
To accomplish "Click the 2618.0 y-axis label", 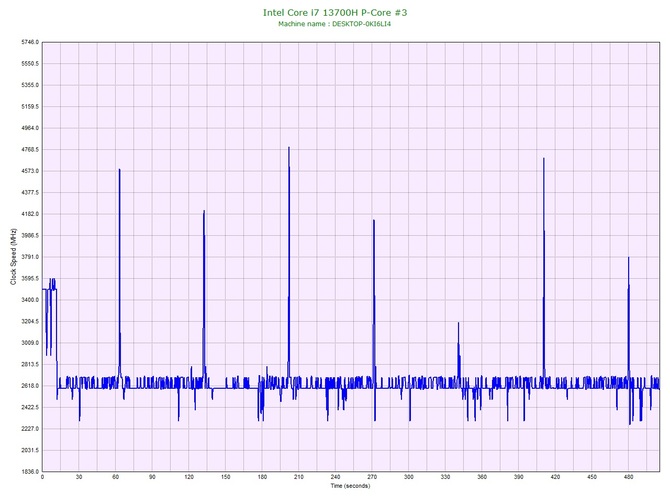I will [x=30, y=386].
